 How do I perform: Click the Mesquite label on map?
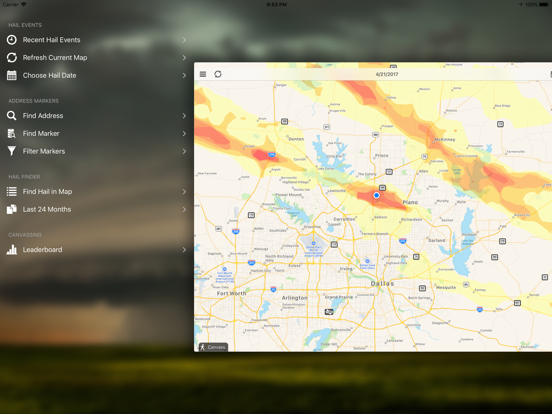point(446,287)
